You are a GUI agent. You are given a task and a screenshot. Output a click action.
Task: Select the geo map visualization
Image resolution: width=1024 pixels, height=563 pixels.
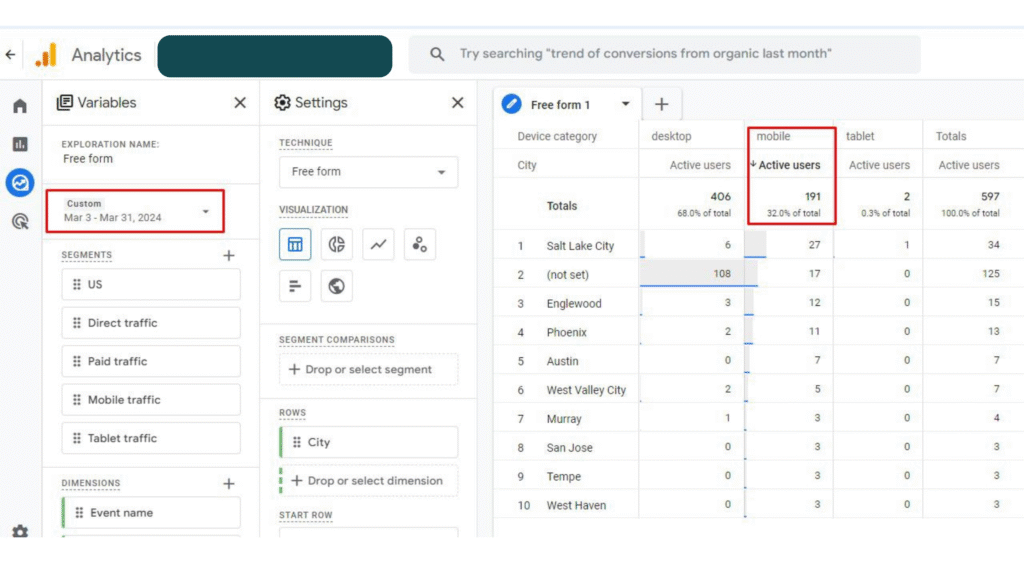[x=337, y=286]
